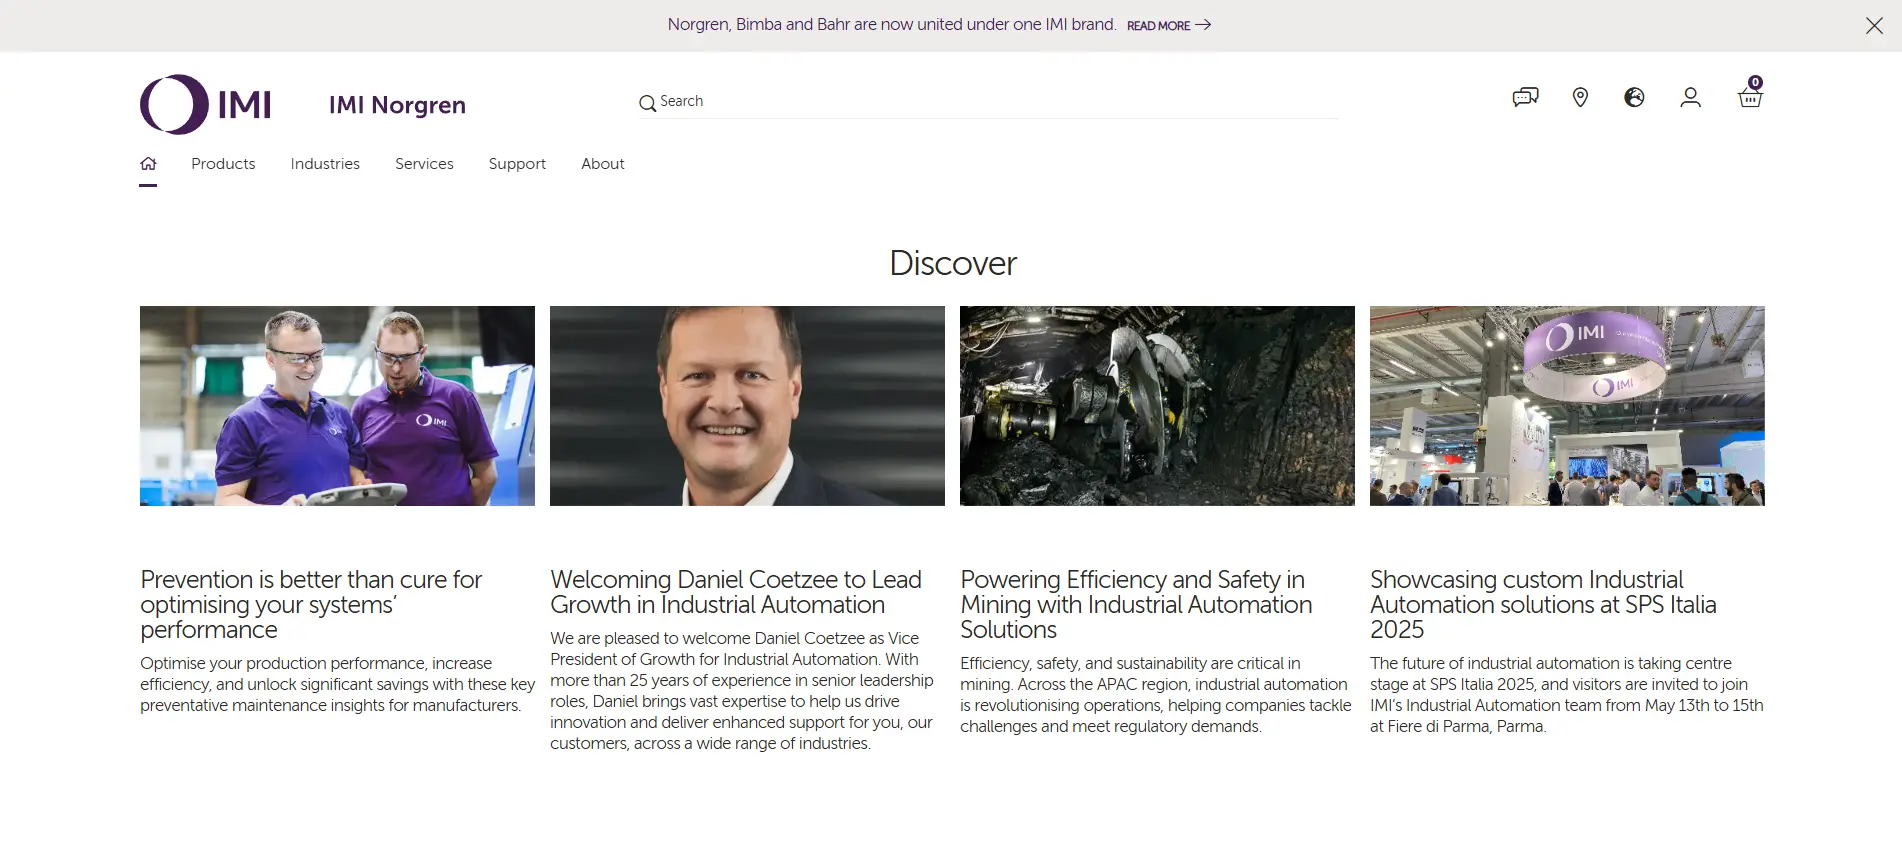Image resolution: width=1902 pixels, height=852 pixels.
Task: Expand the Services menu
Action: 424,164
